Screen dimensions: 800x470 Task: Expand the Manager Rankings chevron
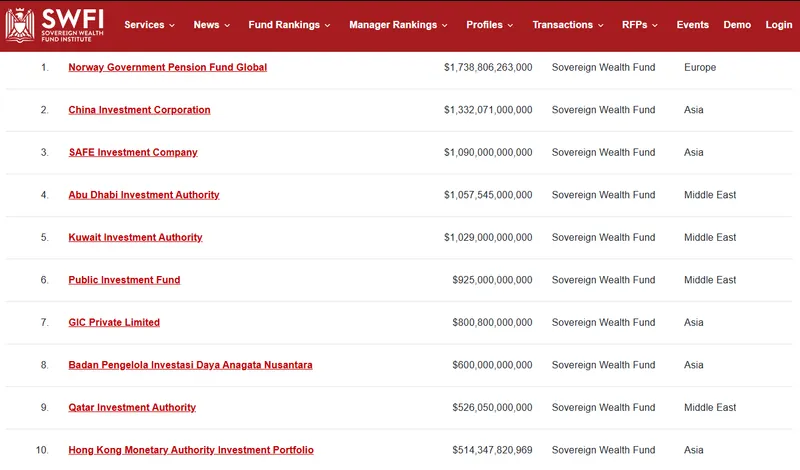445,26
